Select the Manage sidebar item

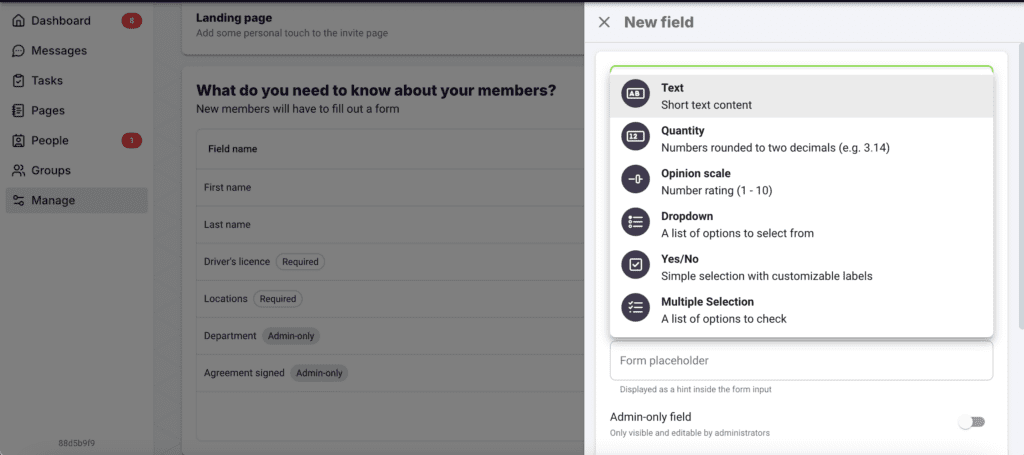53,201
